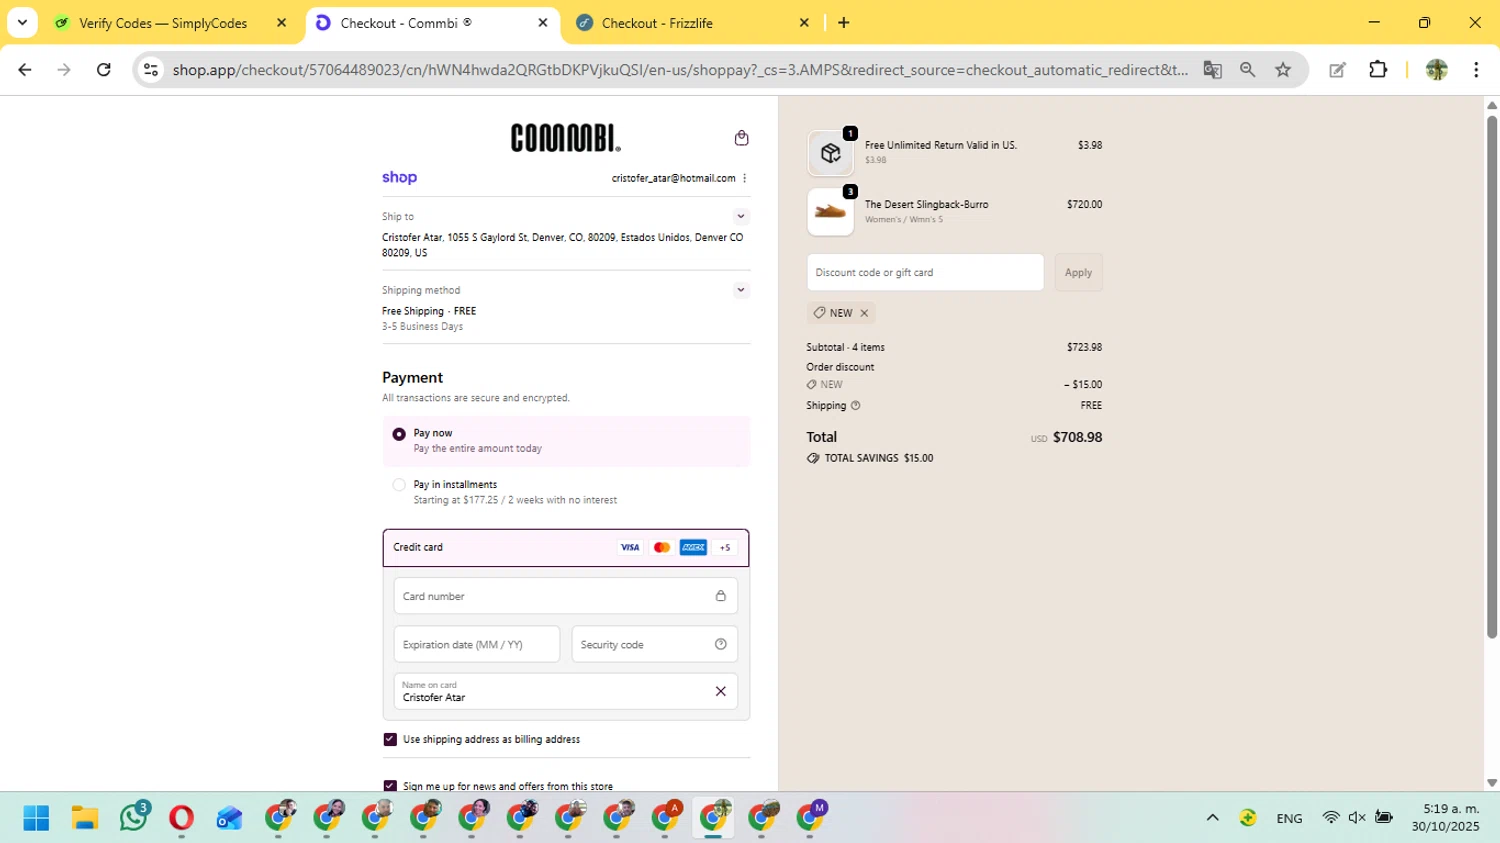Viewport: 1500px width, 843px height.
Task: Close the Verify Codes SimplyCodes tab
Action: (x=282, y=23)
